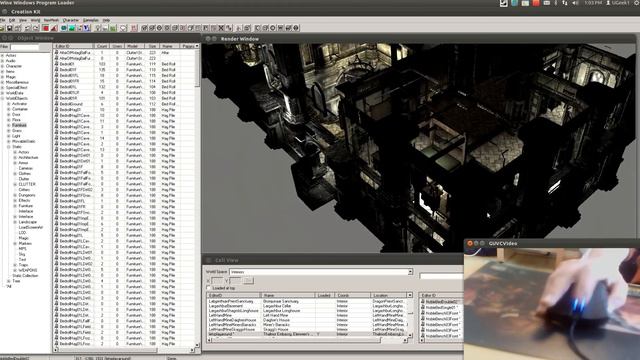
Task: Click the BedrollGround row name
Action: point(70,104)
